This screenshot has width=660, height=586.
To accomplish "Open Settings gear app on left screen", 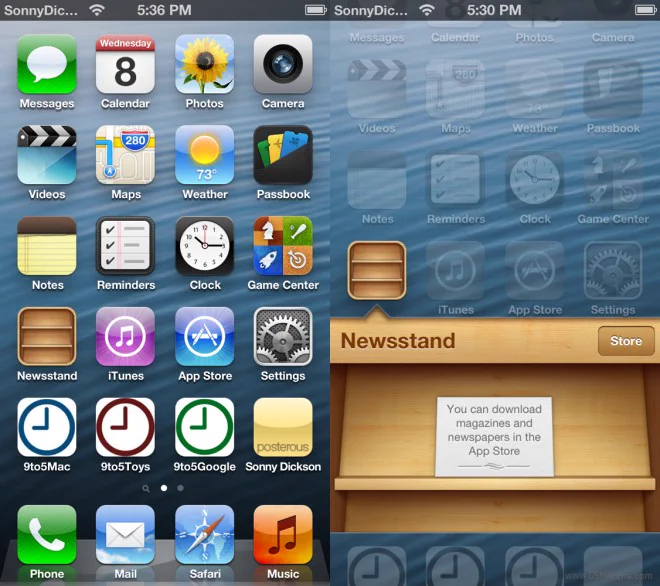I will 283,336.
